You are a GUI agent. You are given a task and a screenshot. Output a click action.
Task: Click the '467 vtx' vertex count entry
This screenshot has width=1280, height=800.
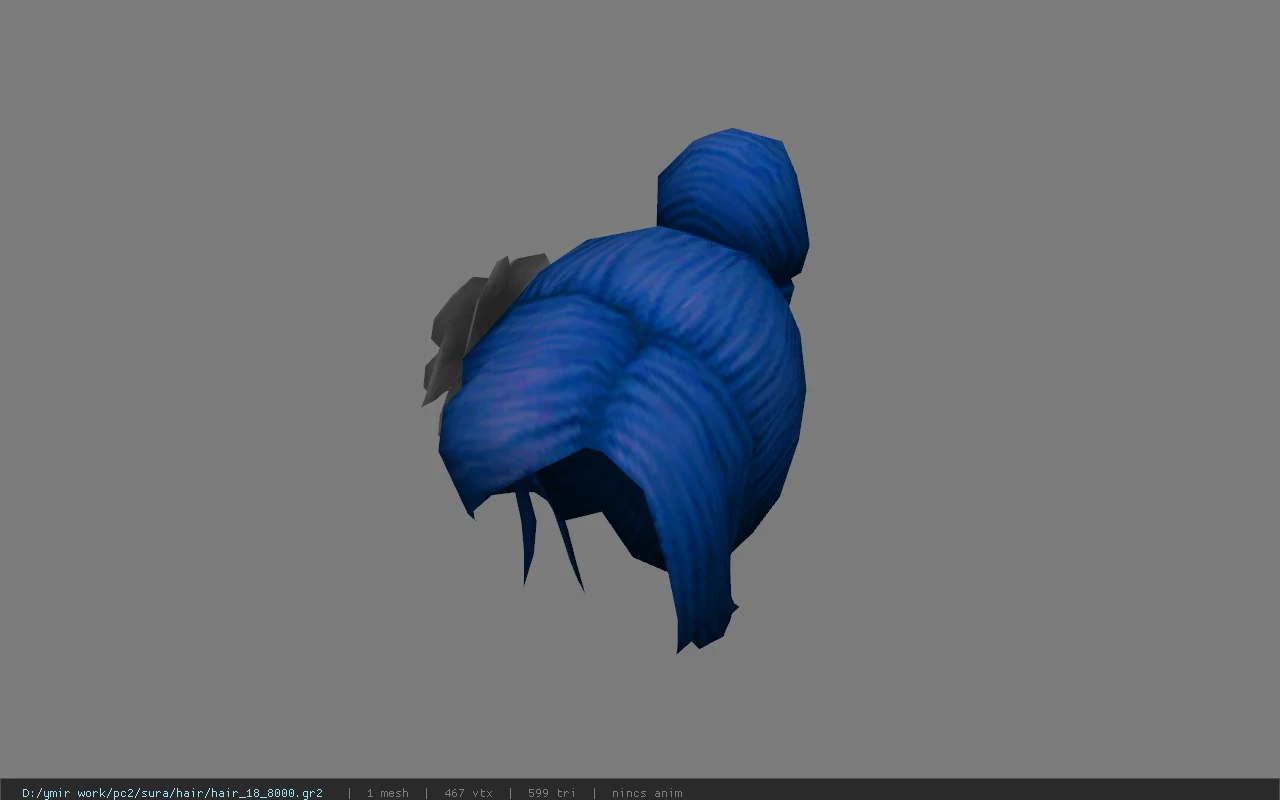pyautogui.click(x=468, y=793)
